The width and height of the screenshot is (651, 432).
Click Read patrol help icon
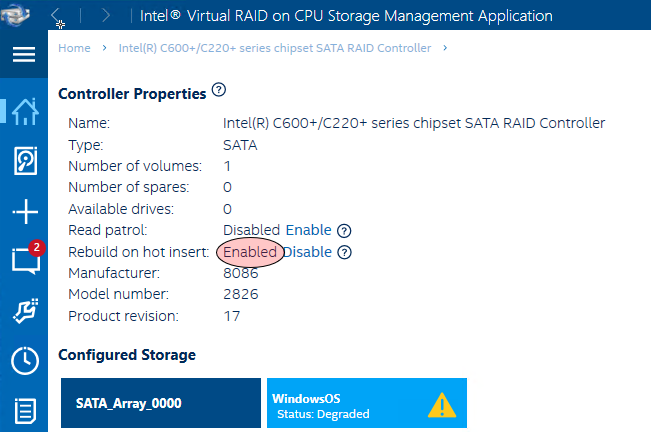[344, 231]
